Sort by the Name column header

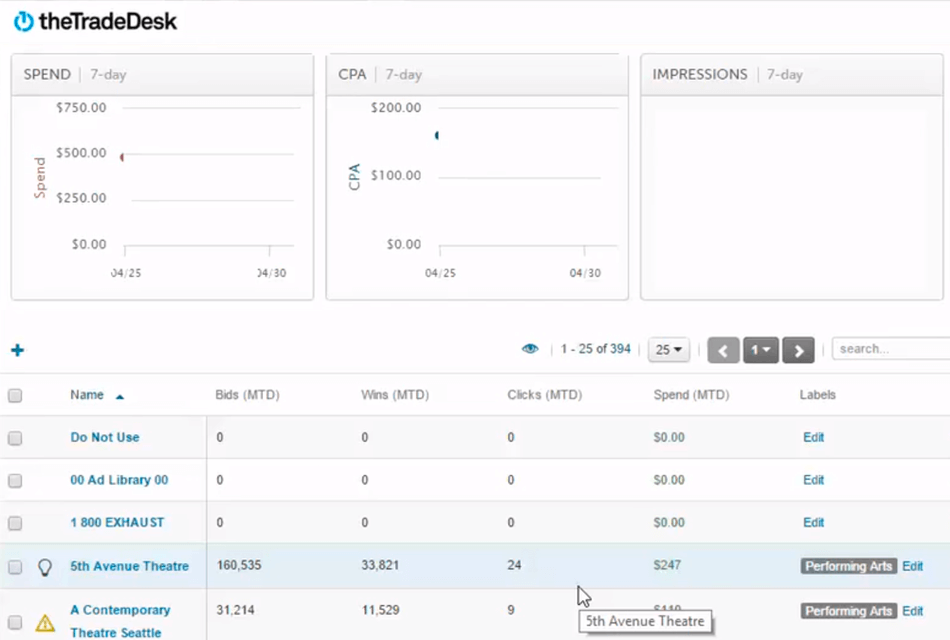click(87, 395)
